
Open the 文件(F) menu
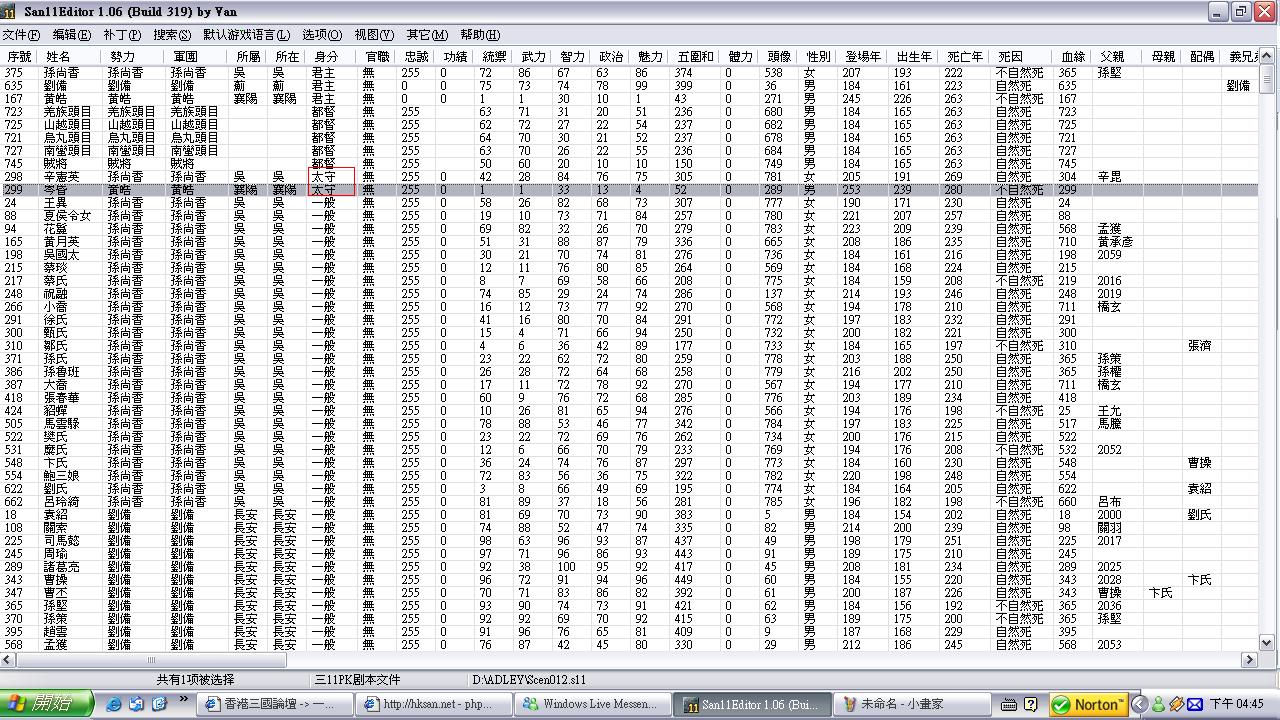pos(21,35)
